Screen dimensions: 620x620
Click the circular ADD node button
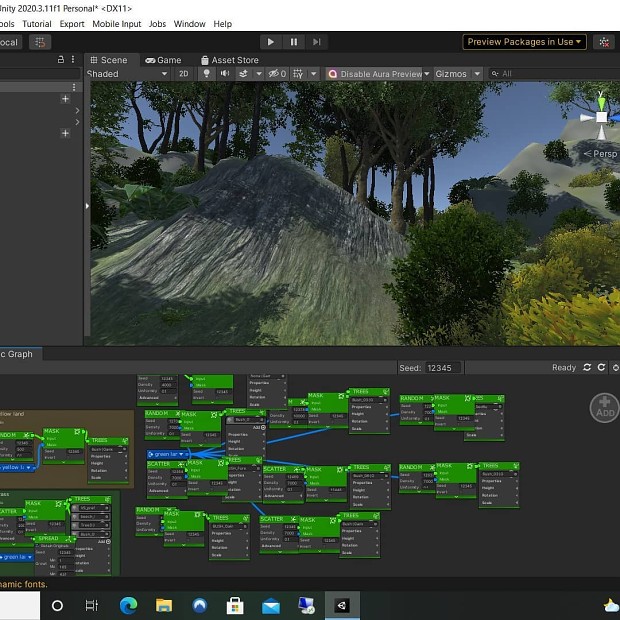605,408
